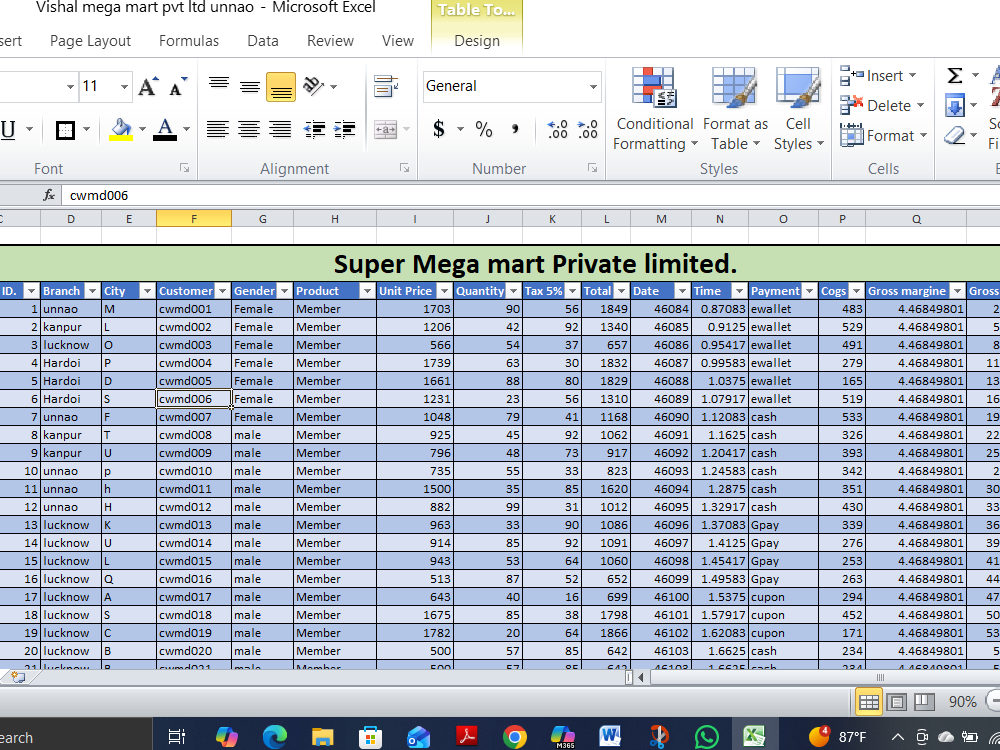Apply middle vertical alignment
This screenshot has height=750, width=1000.
[249, 86]
